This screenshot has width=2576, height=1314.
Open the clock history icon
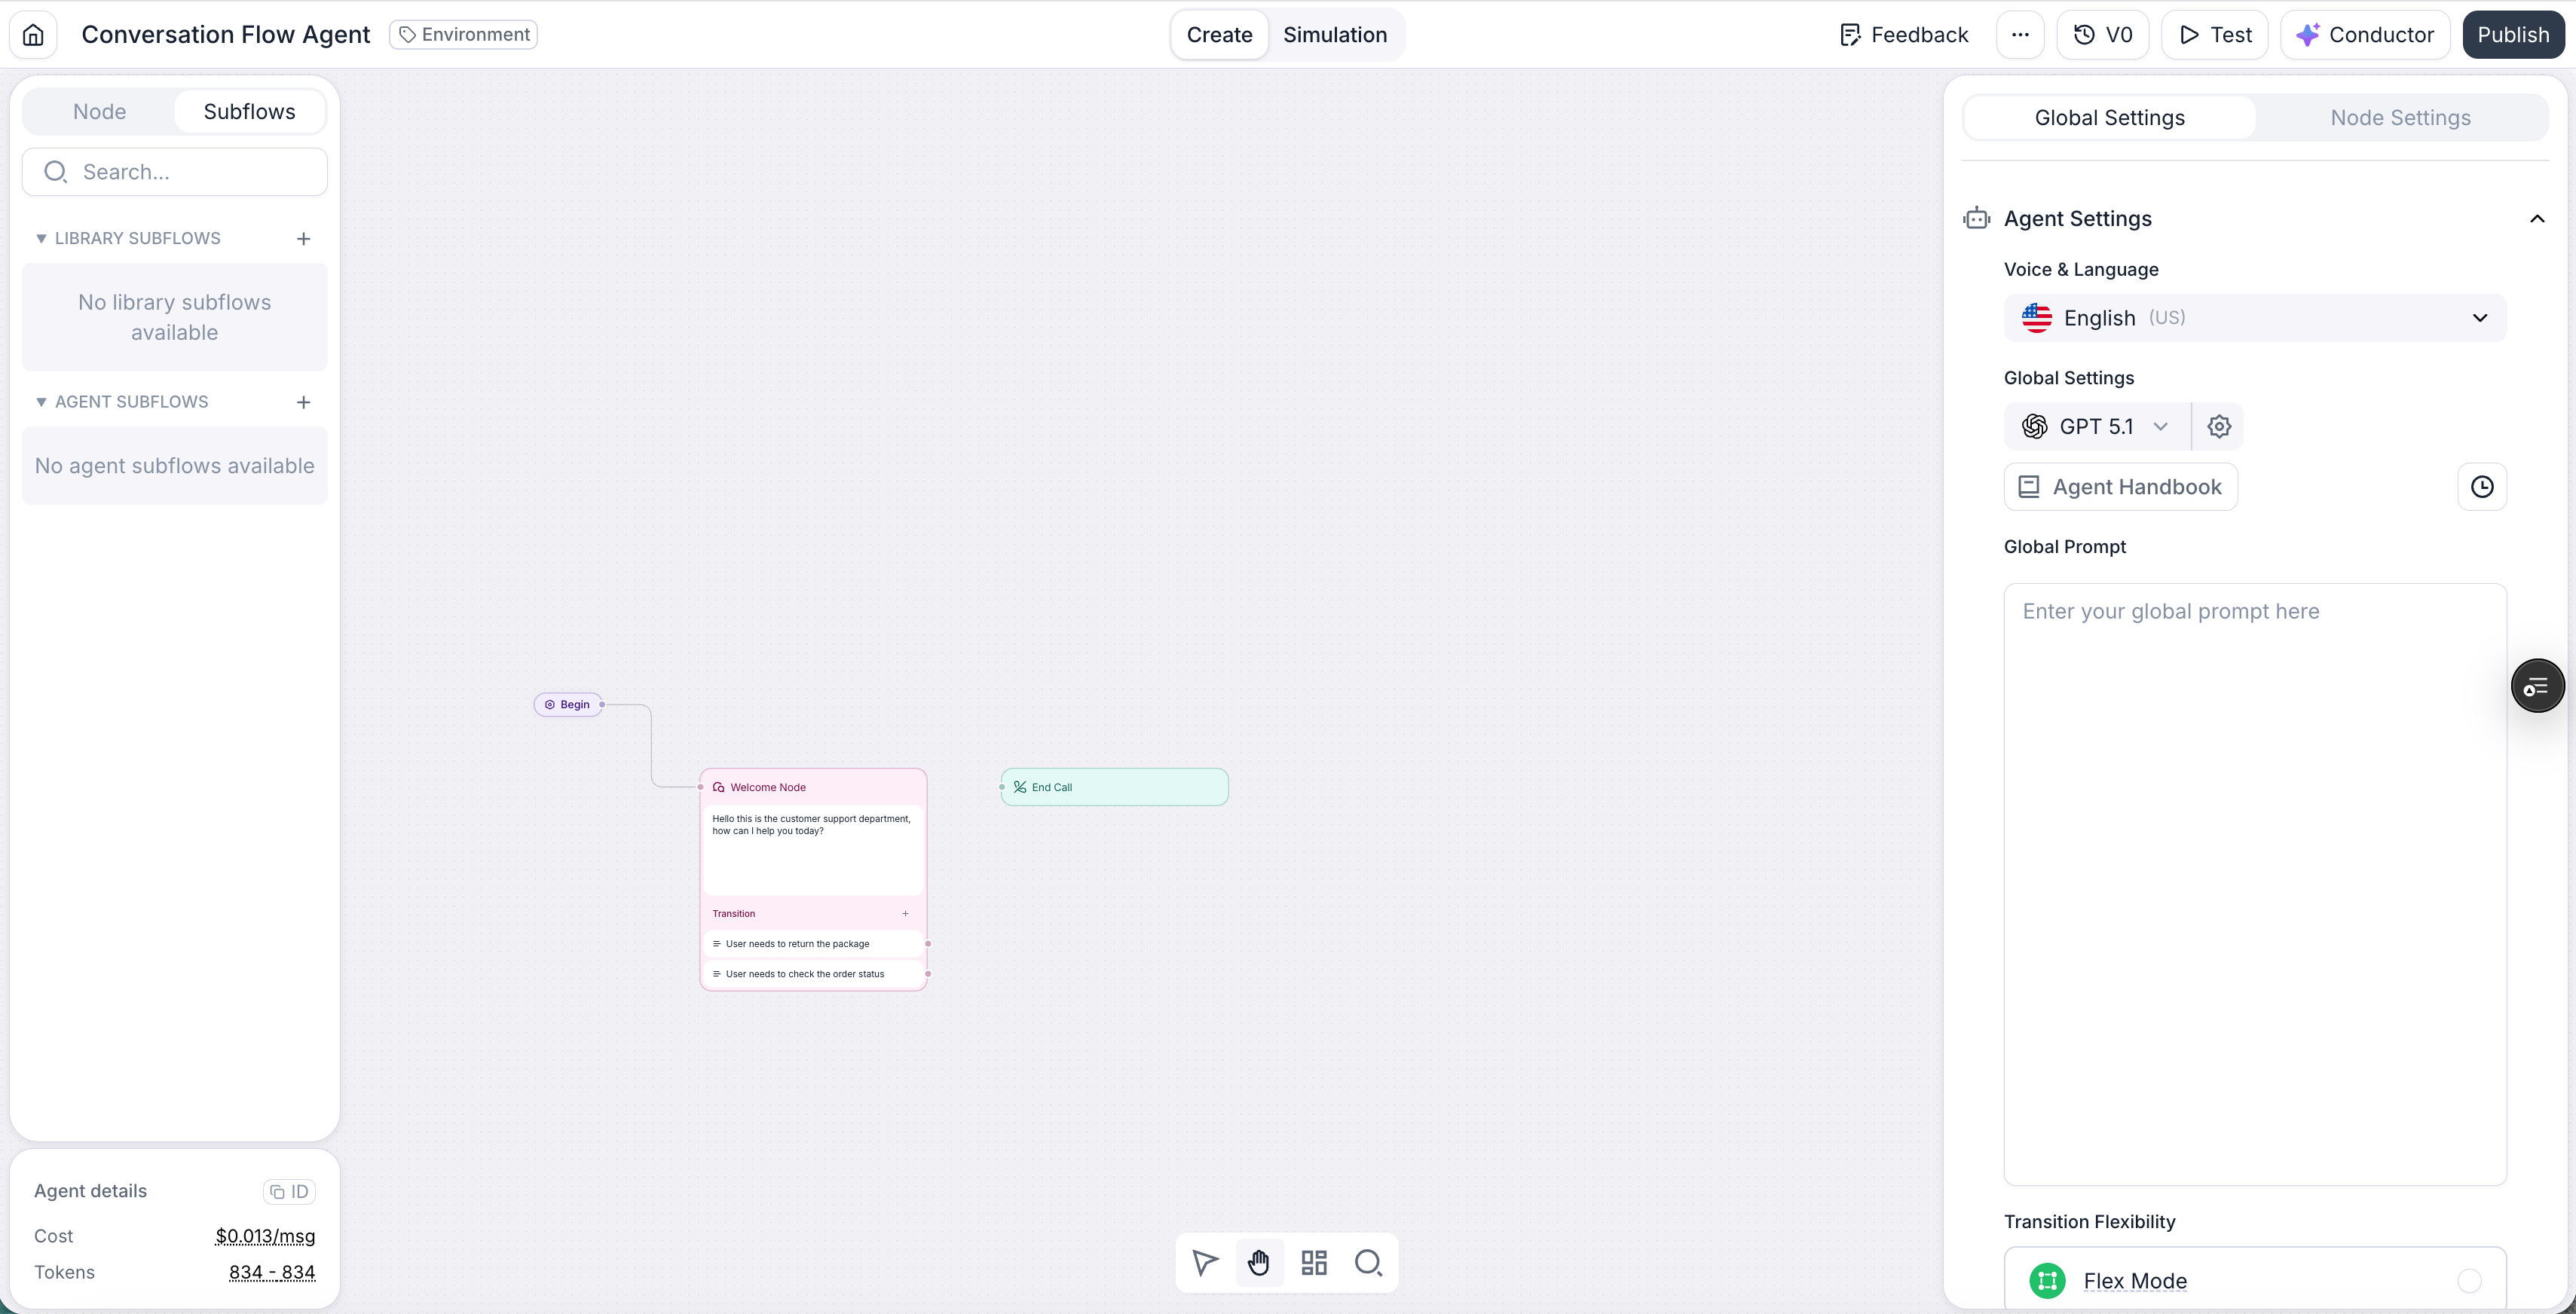coord(2481,487)
